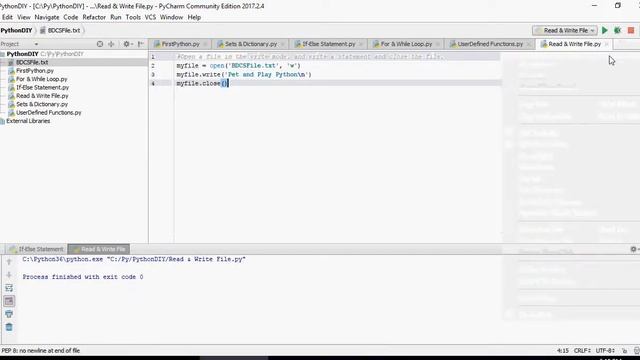
Task: Open the VCS menu
Action: [150, 17]
